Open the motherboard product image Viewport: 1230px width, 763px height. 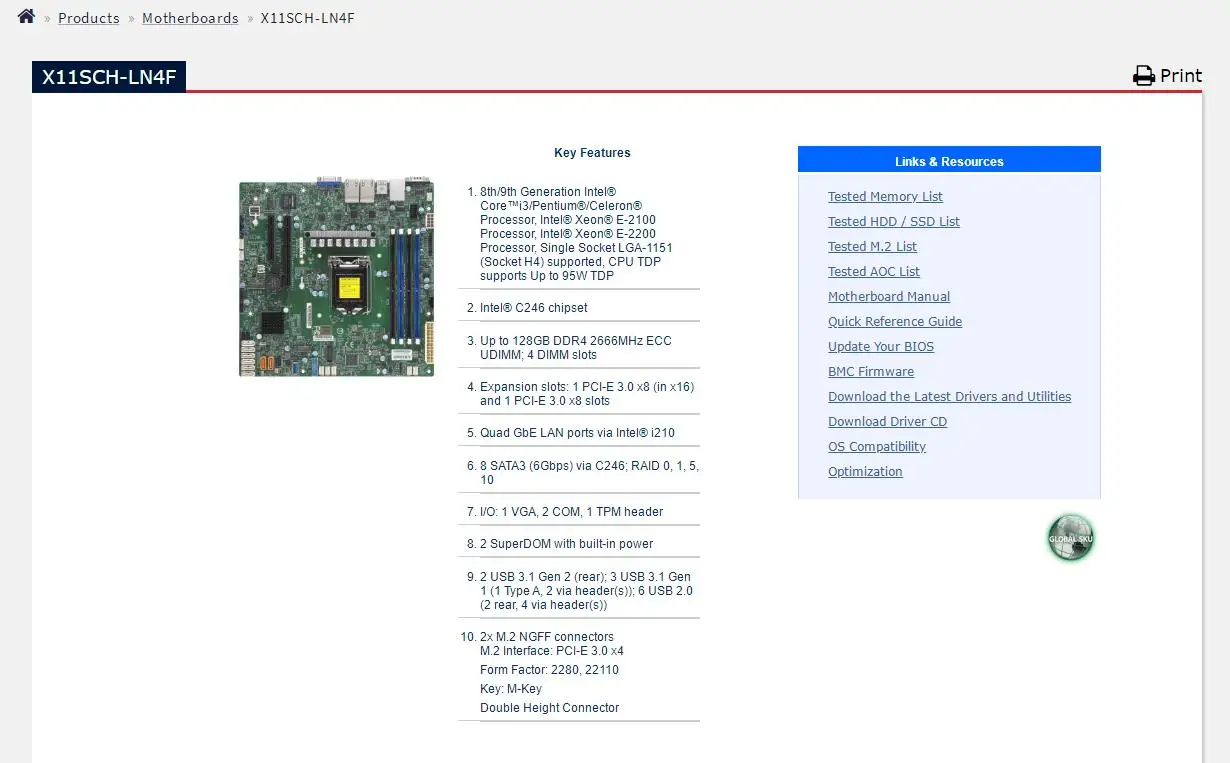coord(336,275)
